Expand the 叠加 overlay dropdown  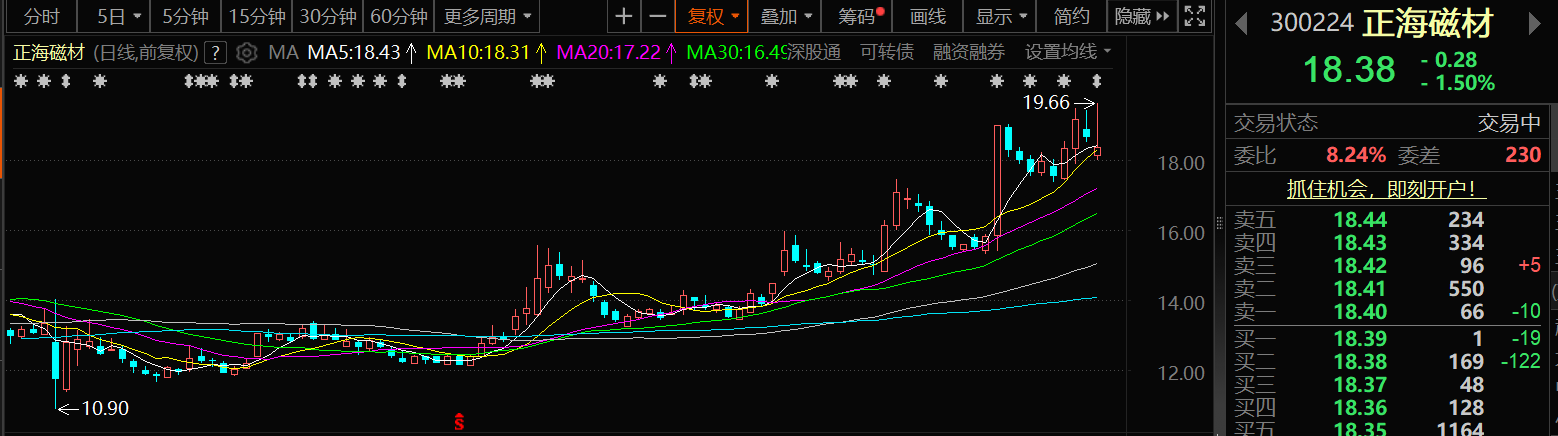785,16
